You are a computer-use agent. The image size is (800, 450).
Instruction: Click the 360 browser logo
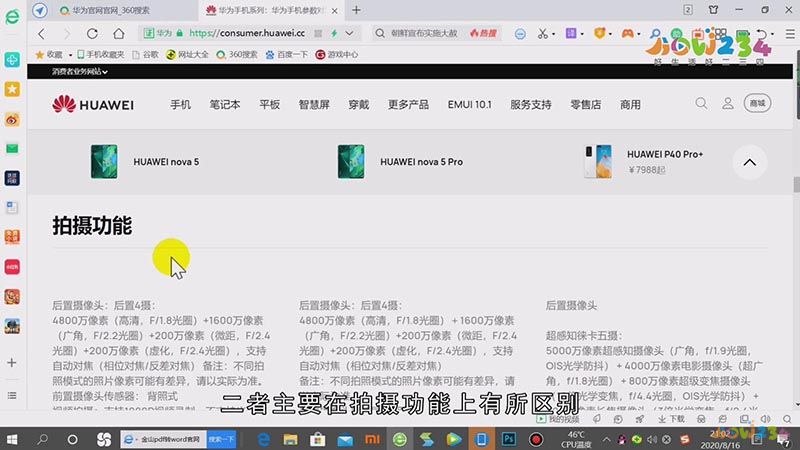tap(12, 17)
